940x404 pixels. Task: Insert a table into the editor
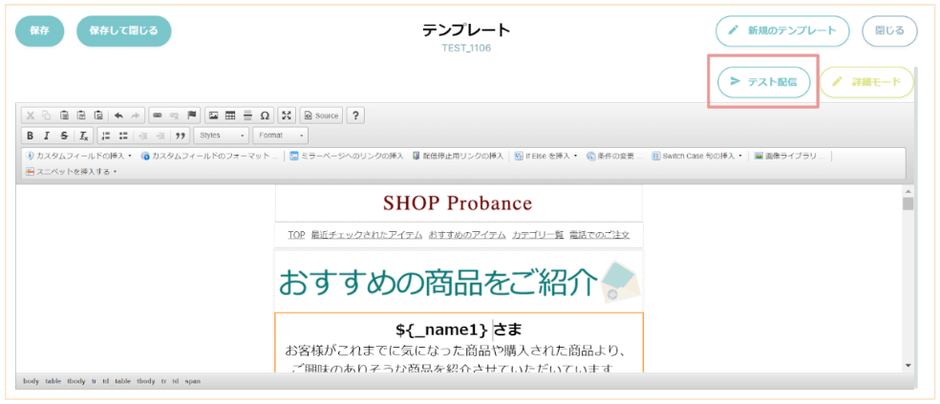230,115
